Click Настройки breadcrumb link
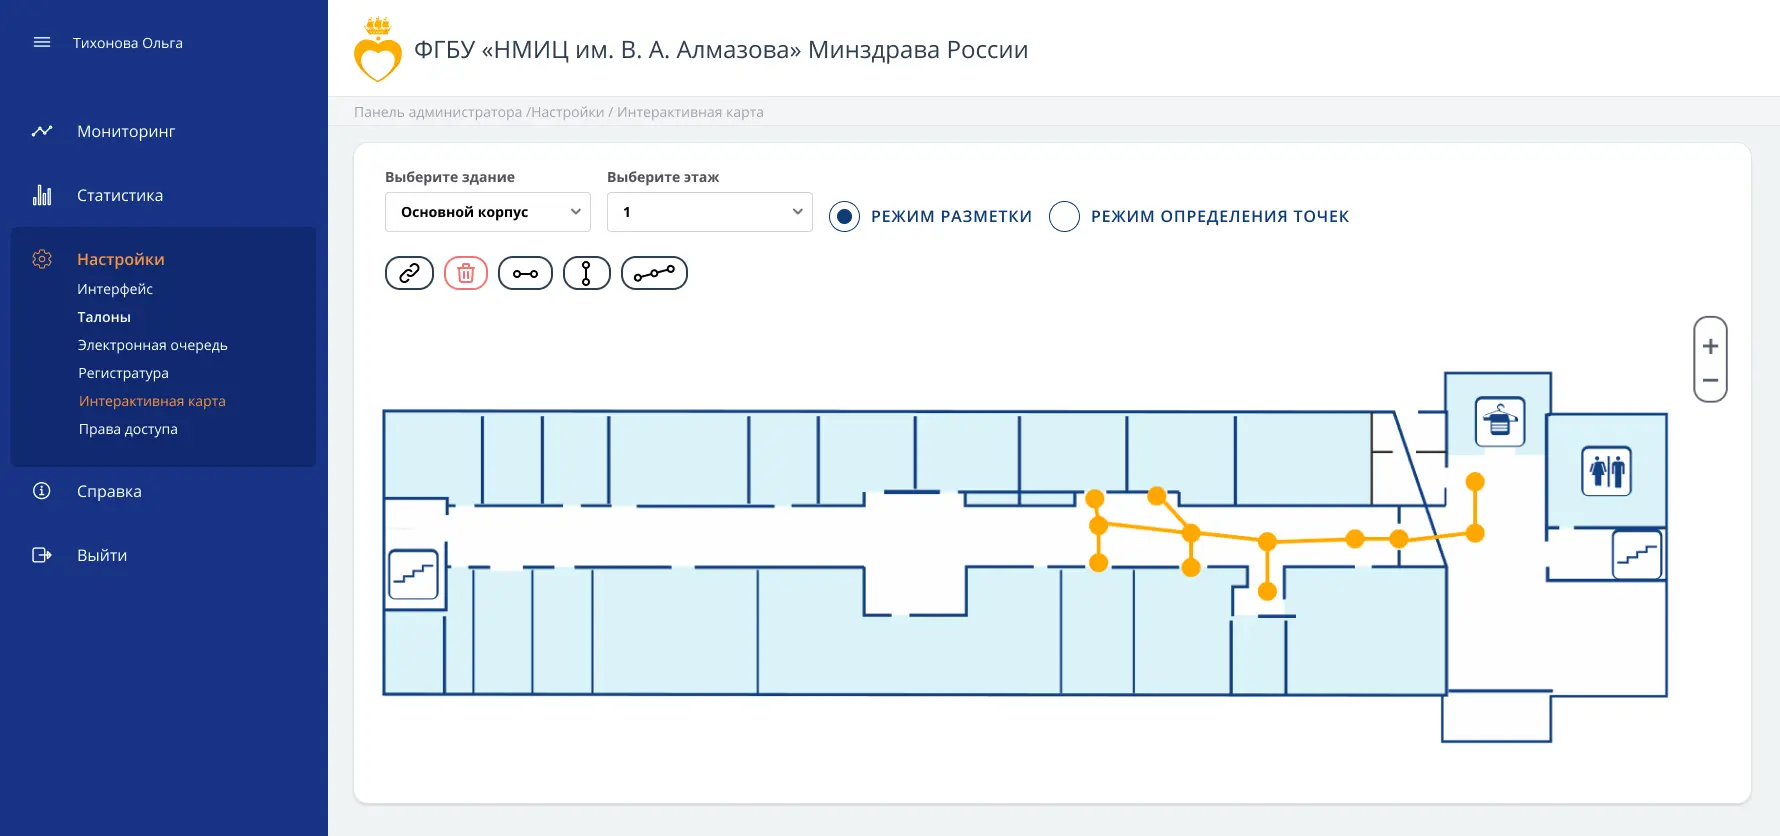 (568, 112)
